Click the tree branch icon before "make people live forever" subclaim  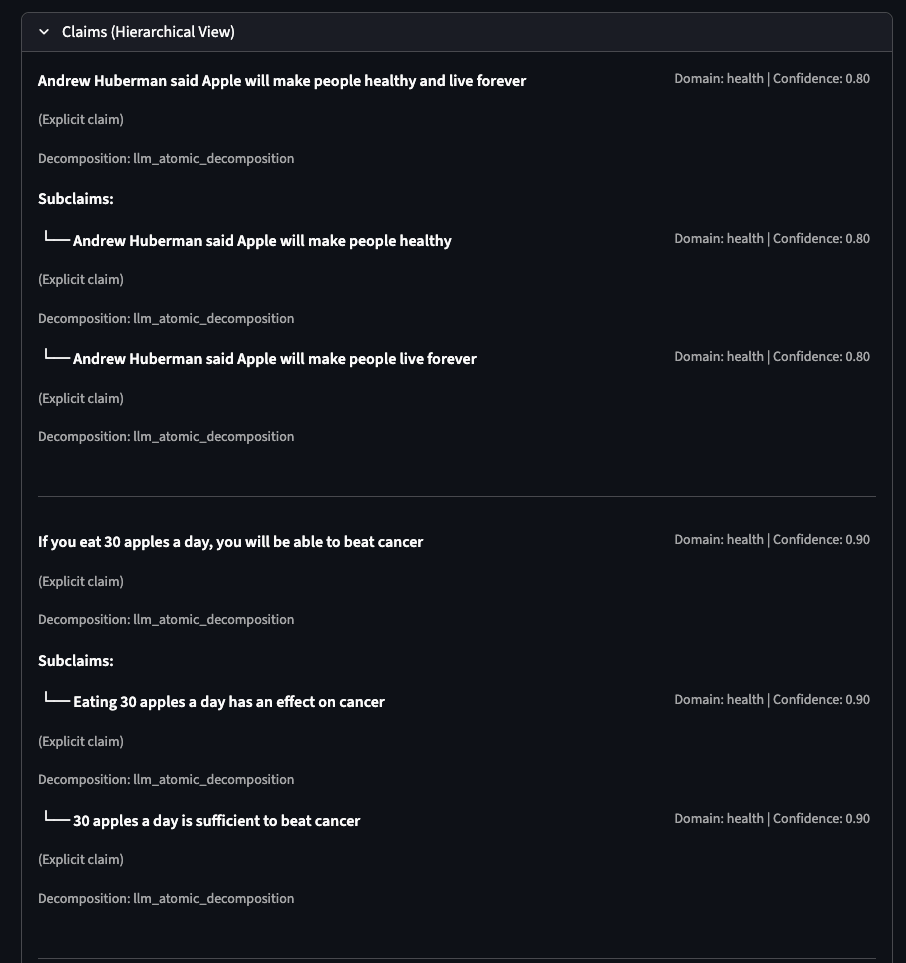56,358
